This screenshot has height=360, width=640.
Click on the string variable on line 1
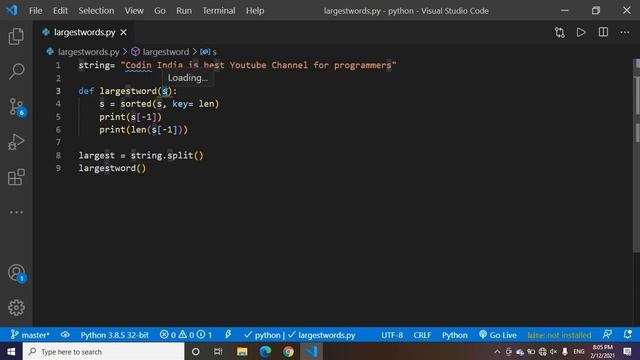pyautogui.click(x=93, y=65)
